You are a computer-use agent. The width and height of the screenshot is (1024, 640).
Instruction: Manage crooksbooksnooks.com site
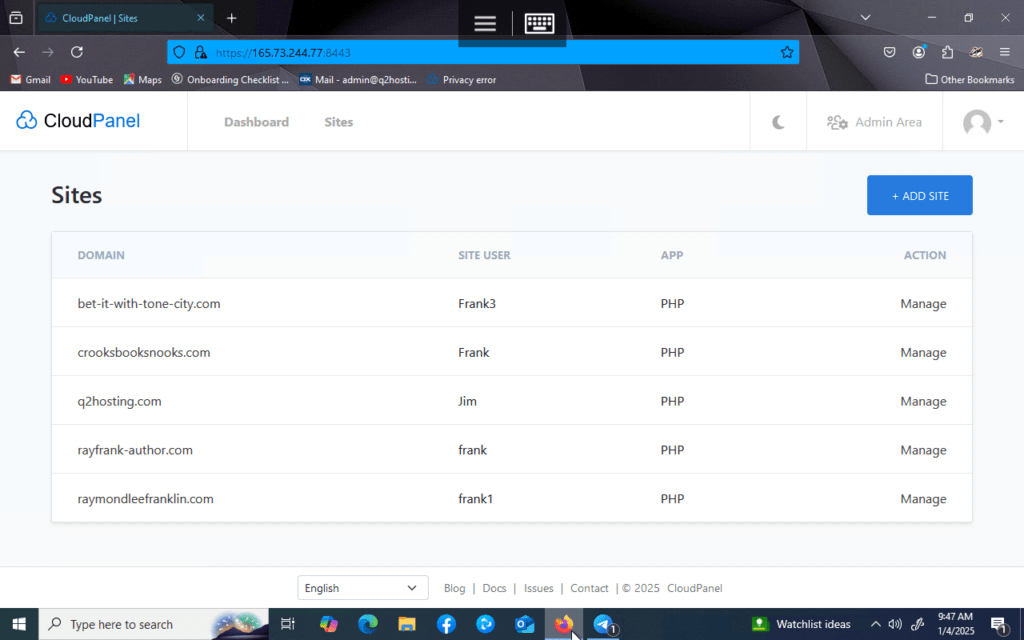pos(923,353)
